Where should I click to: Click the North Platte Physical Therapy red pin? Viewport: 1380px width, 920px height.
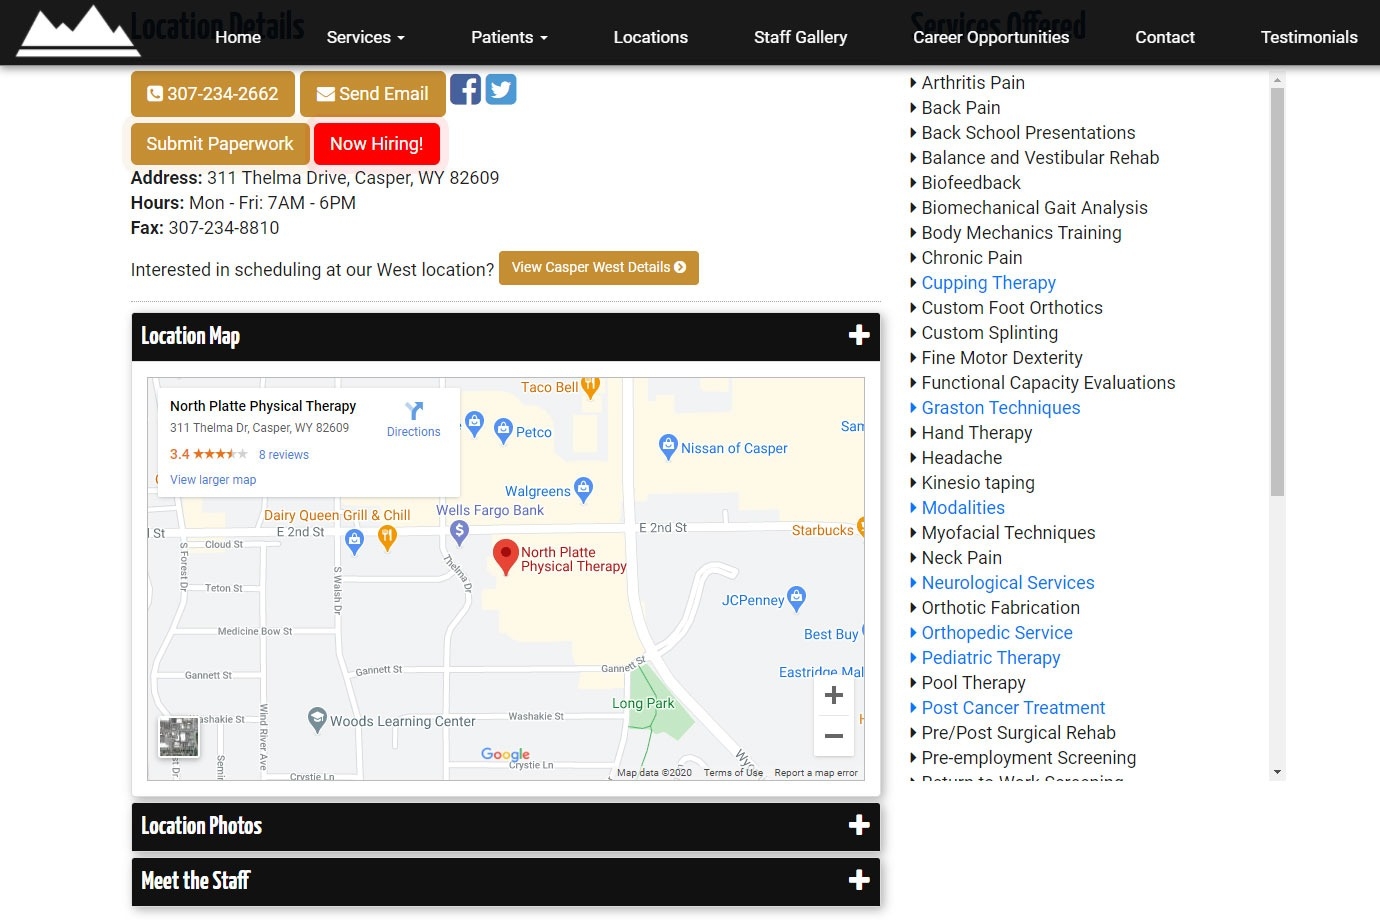(506, 556)
